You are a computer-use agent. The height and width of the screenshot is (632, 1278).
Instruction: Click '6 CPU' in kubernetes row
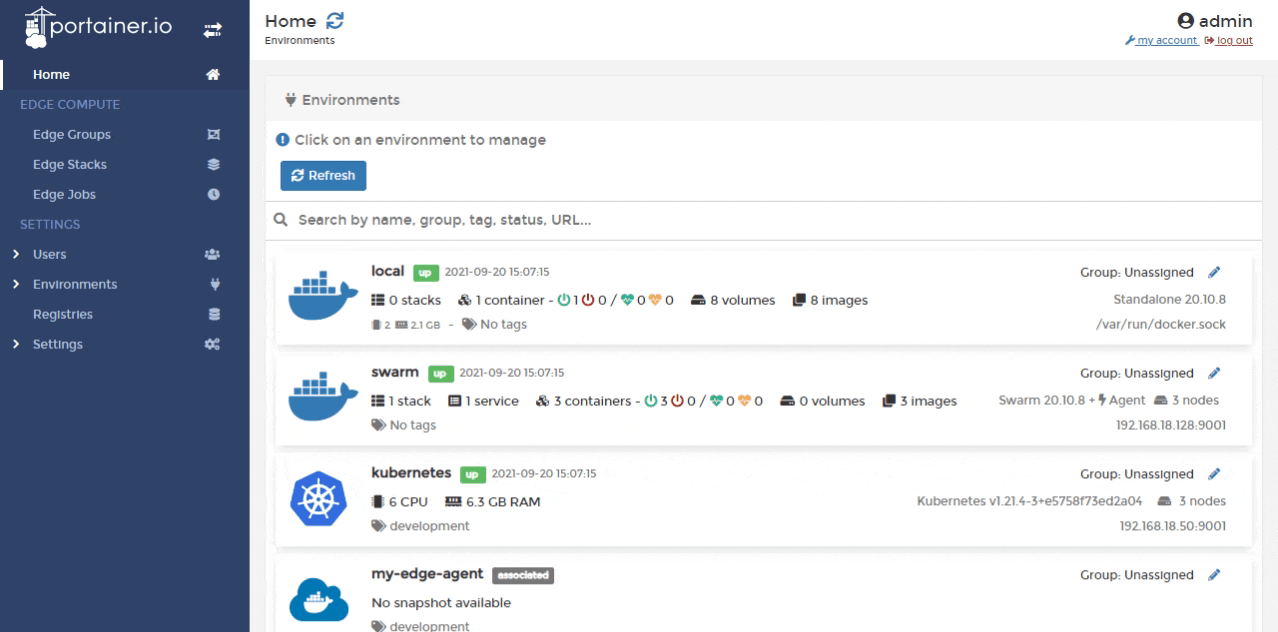pos(409,501)
